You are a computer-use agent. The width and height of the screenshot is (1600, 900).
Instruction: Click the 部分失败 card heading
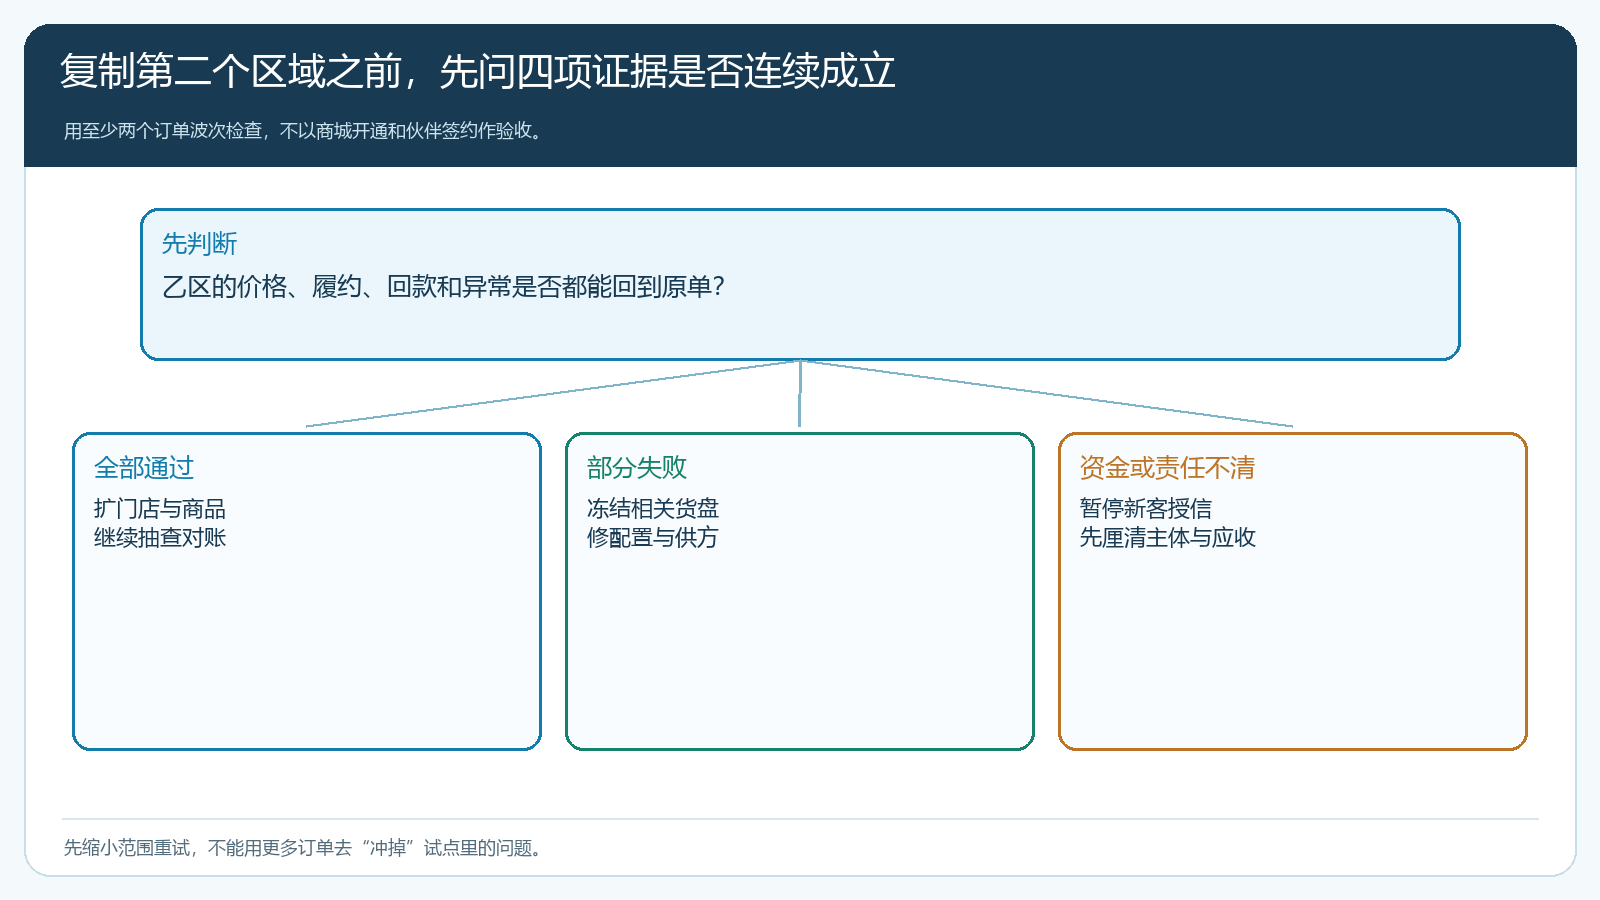point(637,468)
